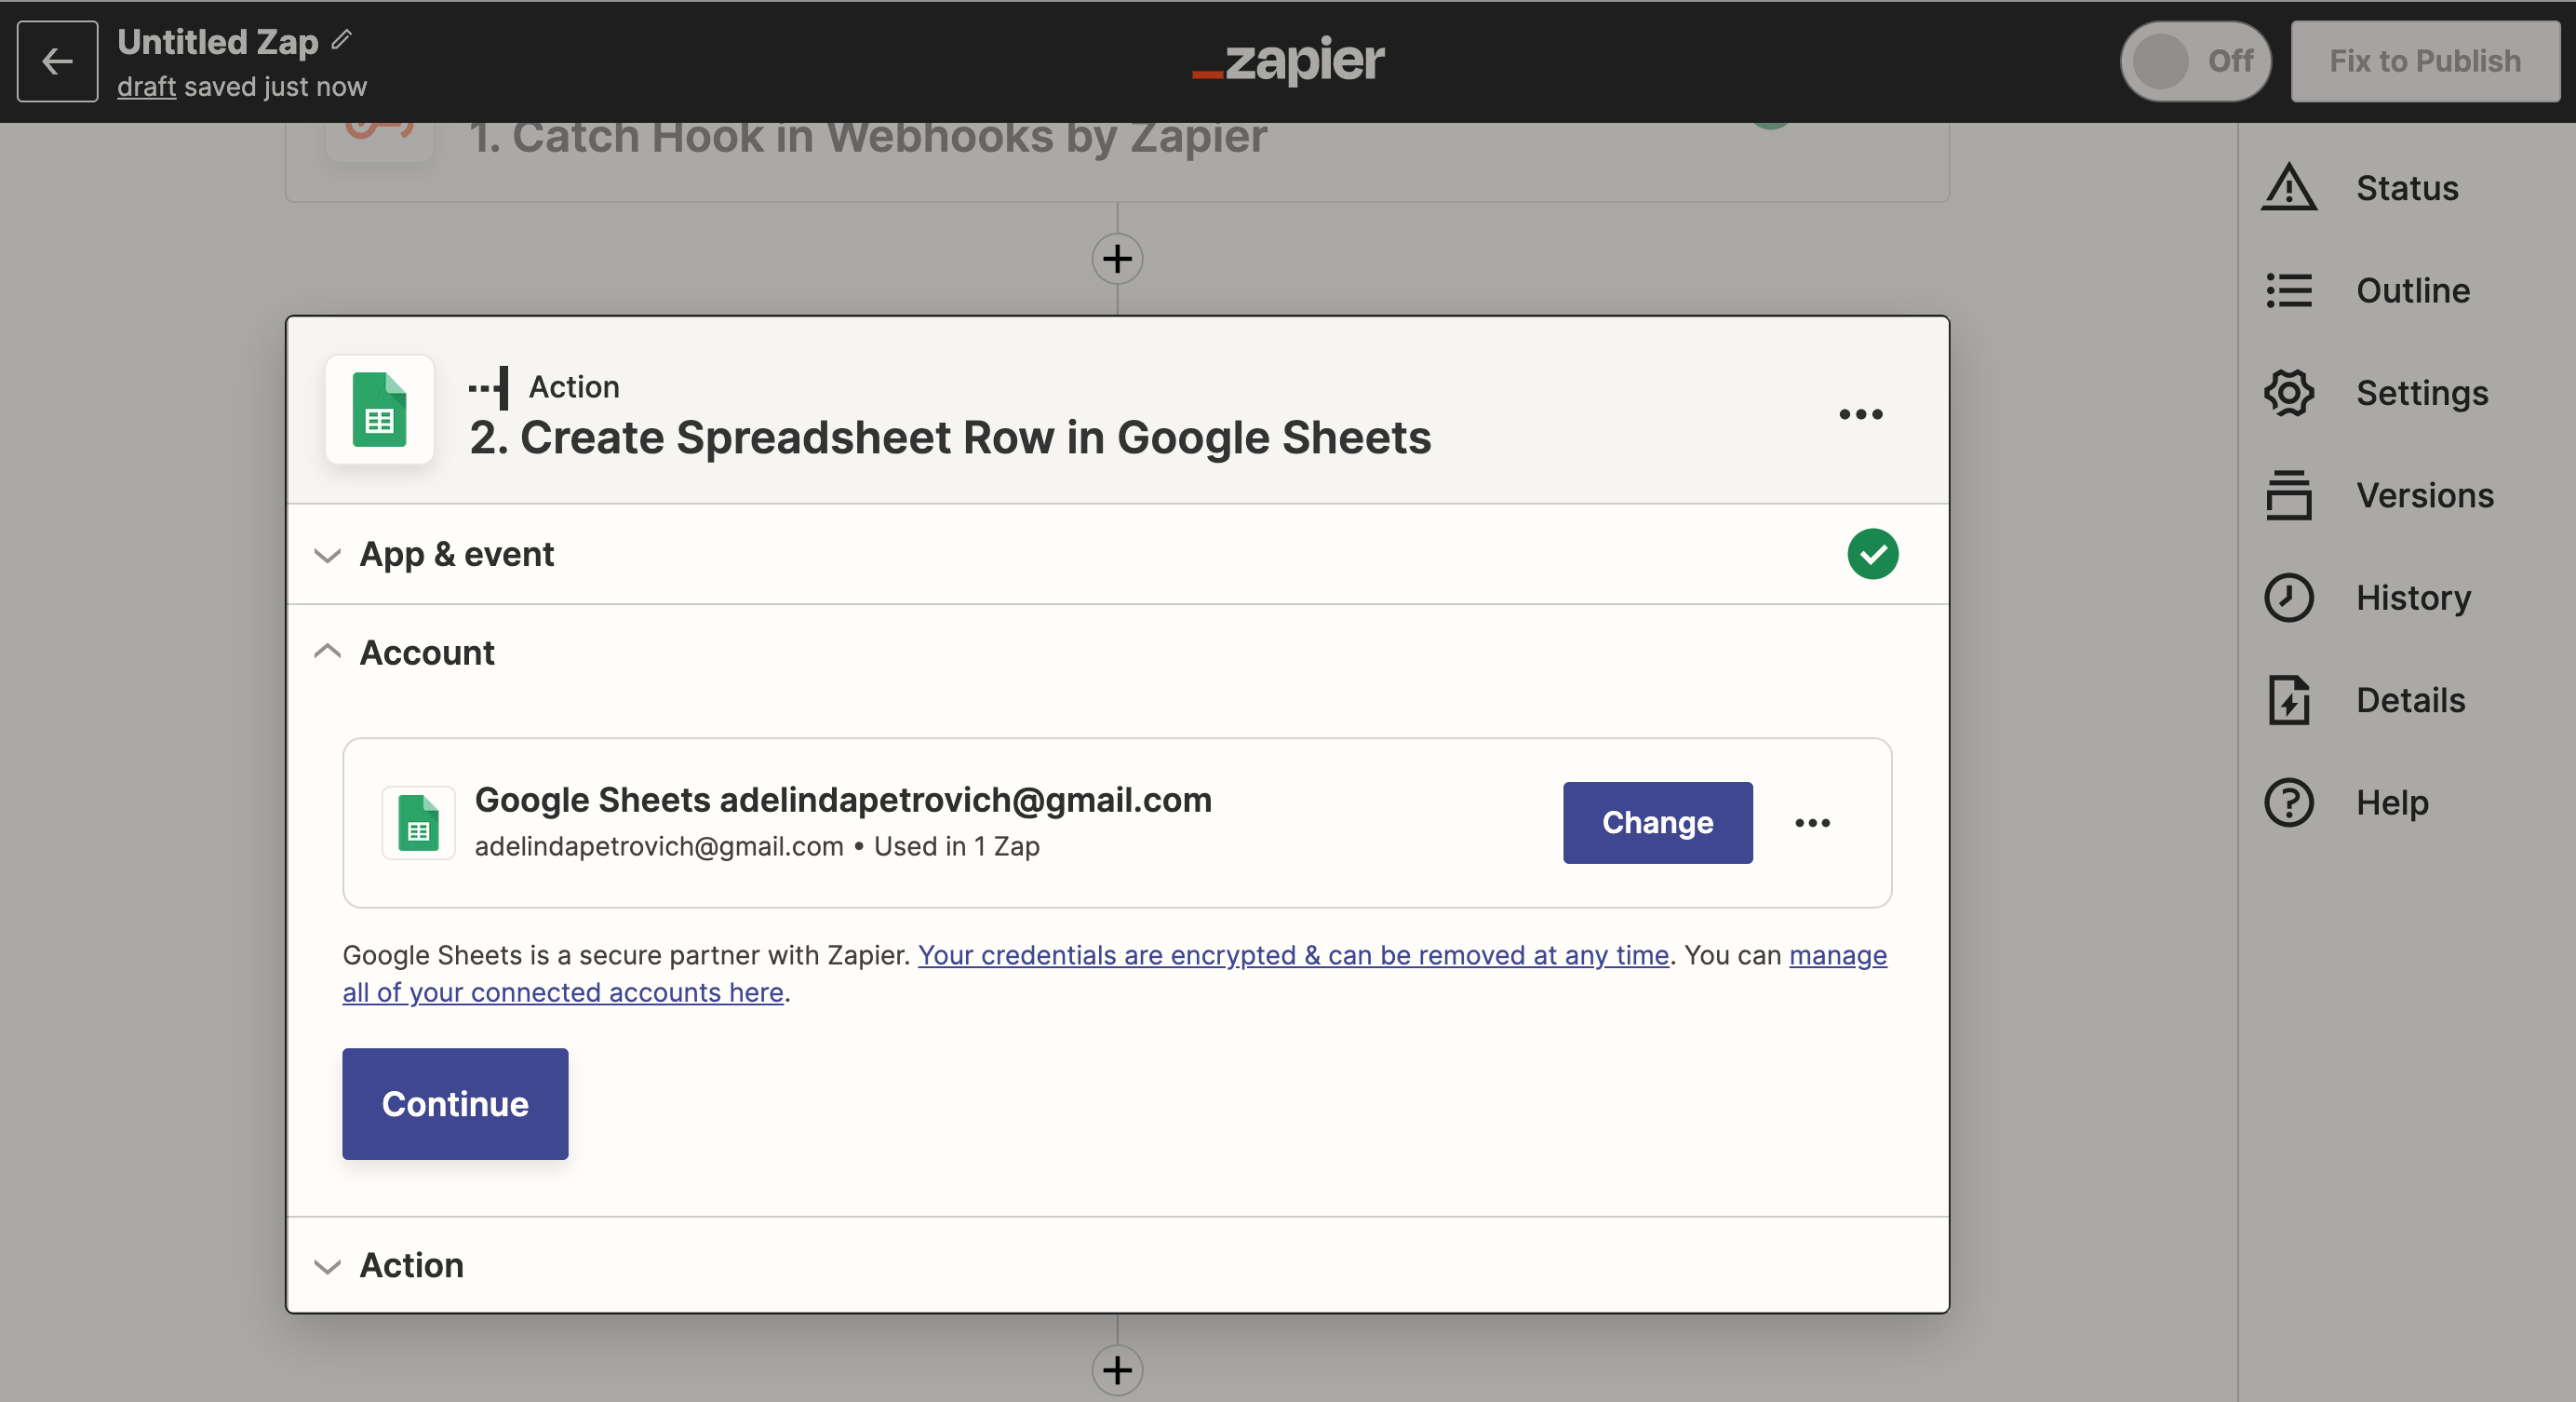Expand the App & event section

(1117, 554)
